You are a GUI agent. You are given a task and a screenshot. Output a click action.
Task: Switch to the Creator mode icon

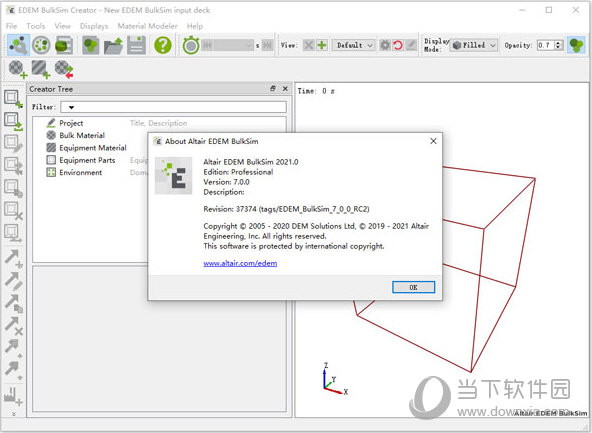coord(18,45)
